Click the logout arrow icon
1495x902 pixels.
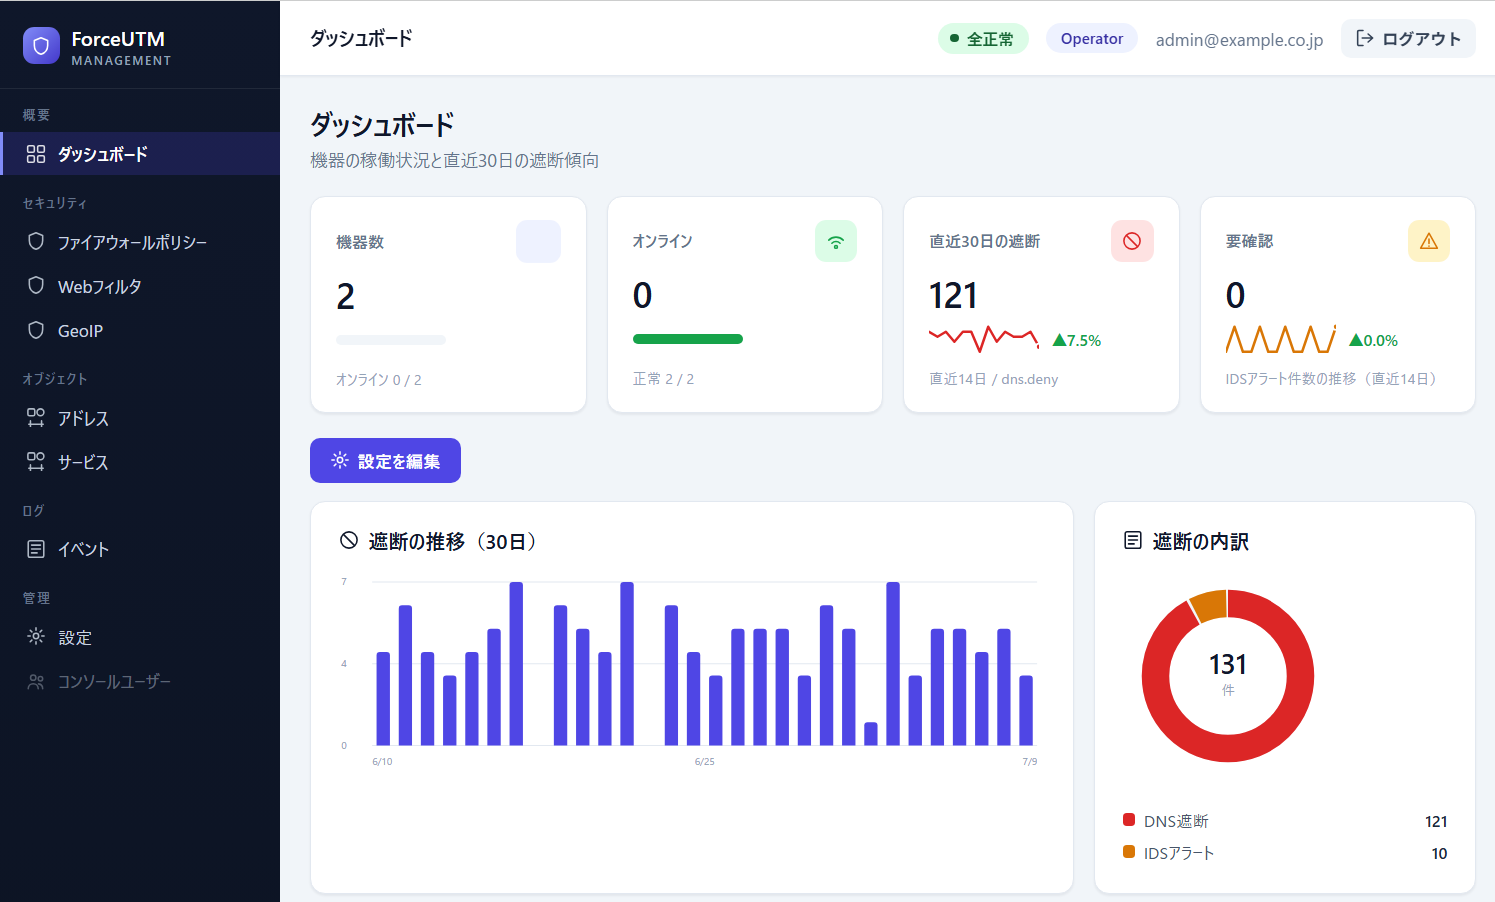(x=1364, y=39)
